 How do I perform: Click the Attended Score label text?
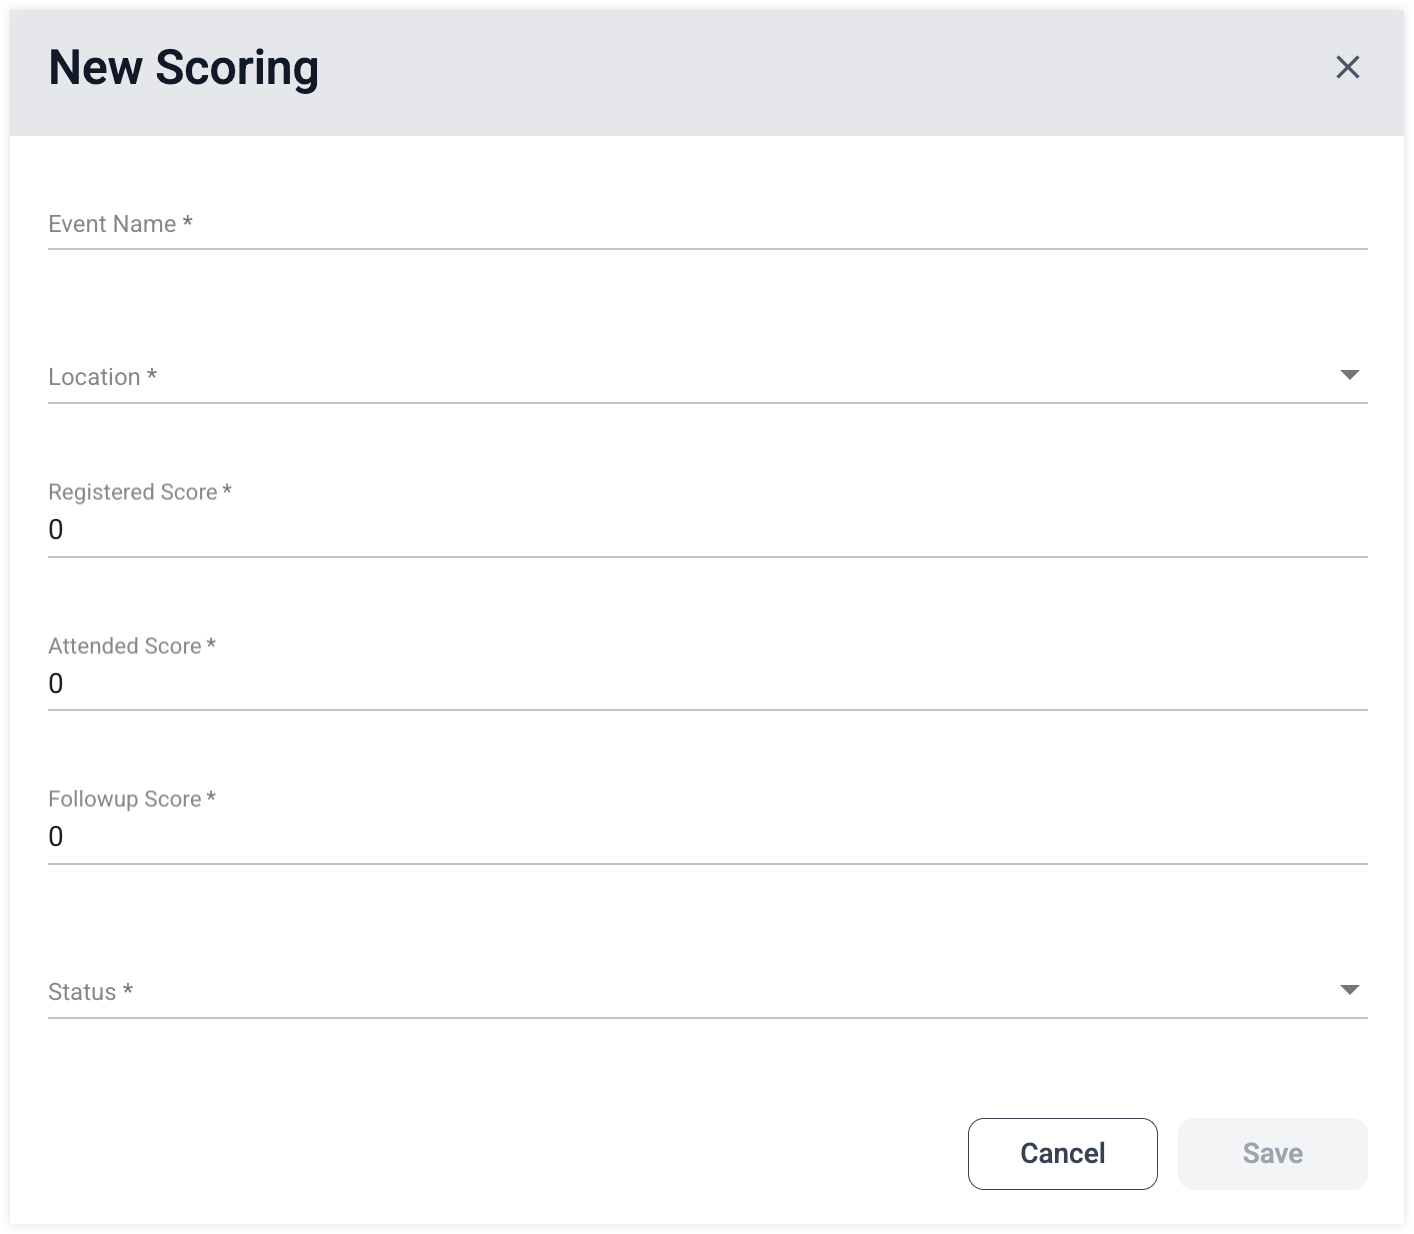tap(125, 646)
